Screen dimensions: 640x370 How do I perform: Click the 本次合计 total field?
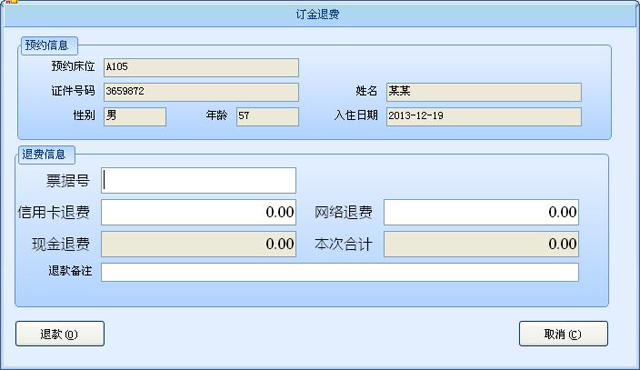click(x=481, y=244)
